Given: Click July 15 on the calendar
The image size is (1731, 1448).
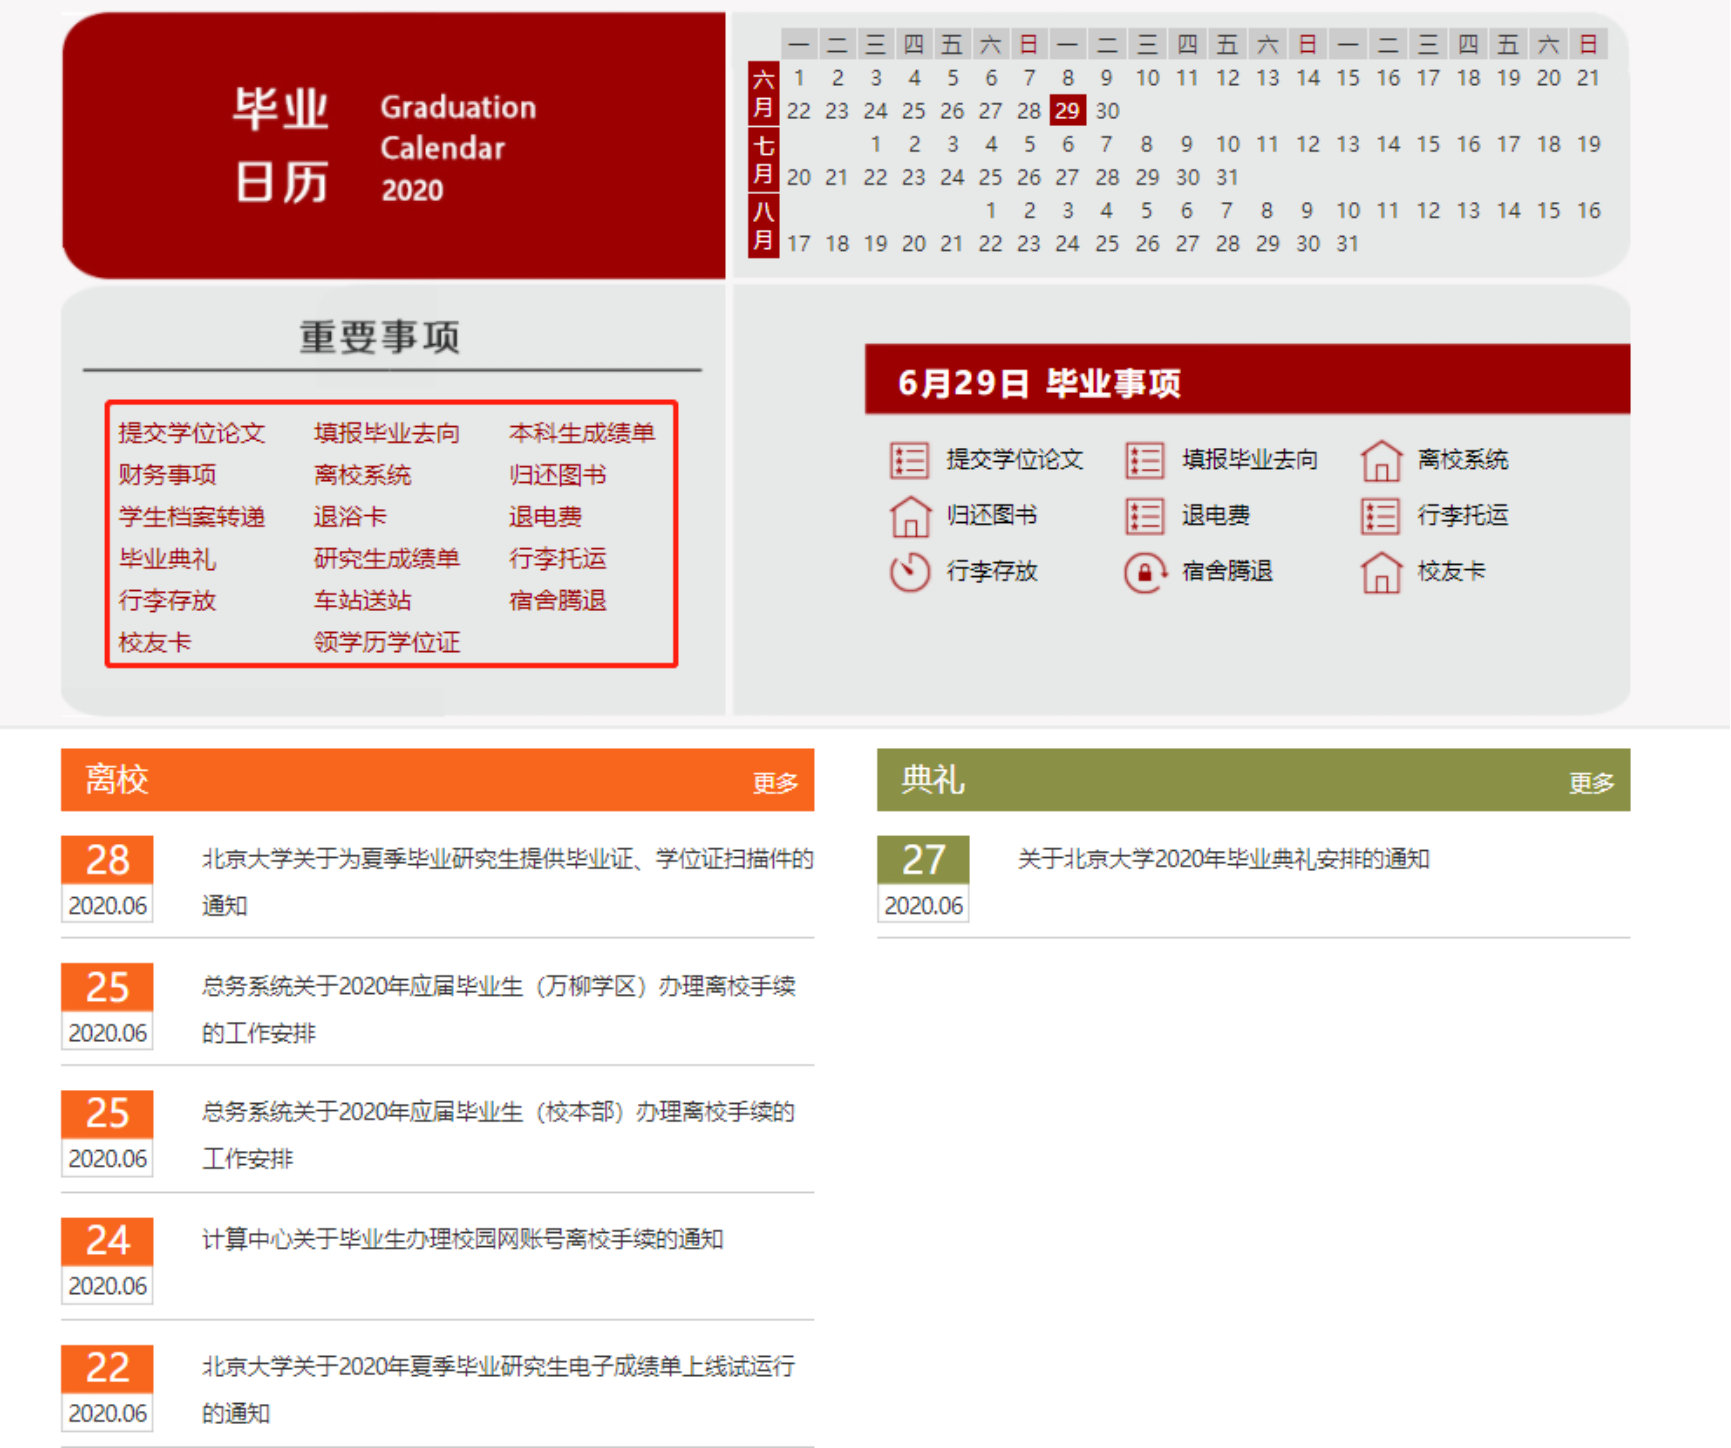Looking at the screenshot, I should pos(1428,144).
